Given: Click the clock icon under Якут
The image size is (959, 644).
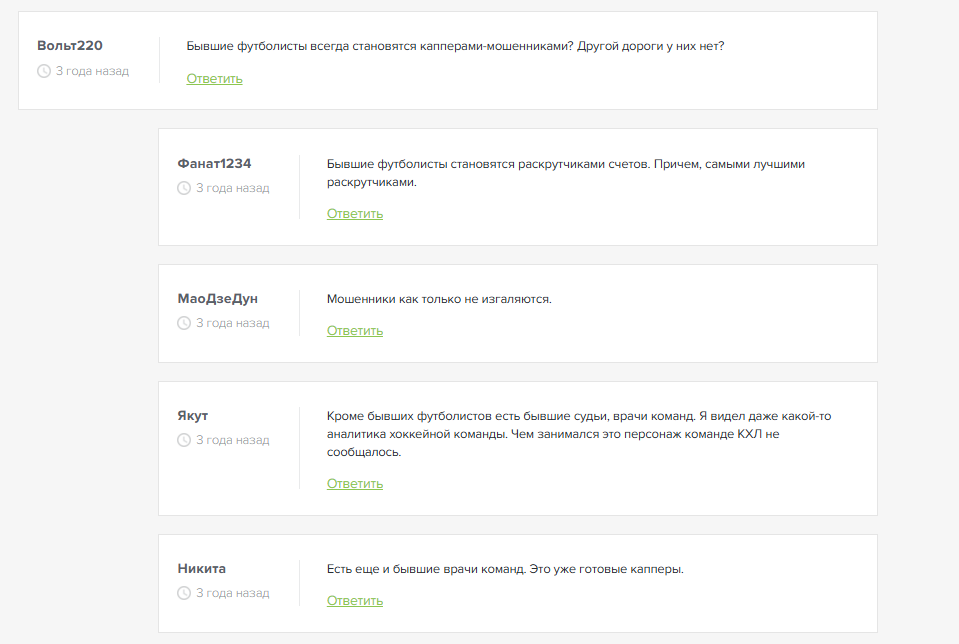Looking at the screenshot, I should point(184,440).
